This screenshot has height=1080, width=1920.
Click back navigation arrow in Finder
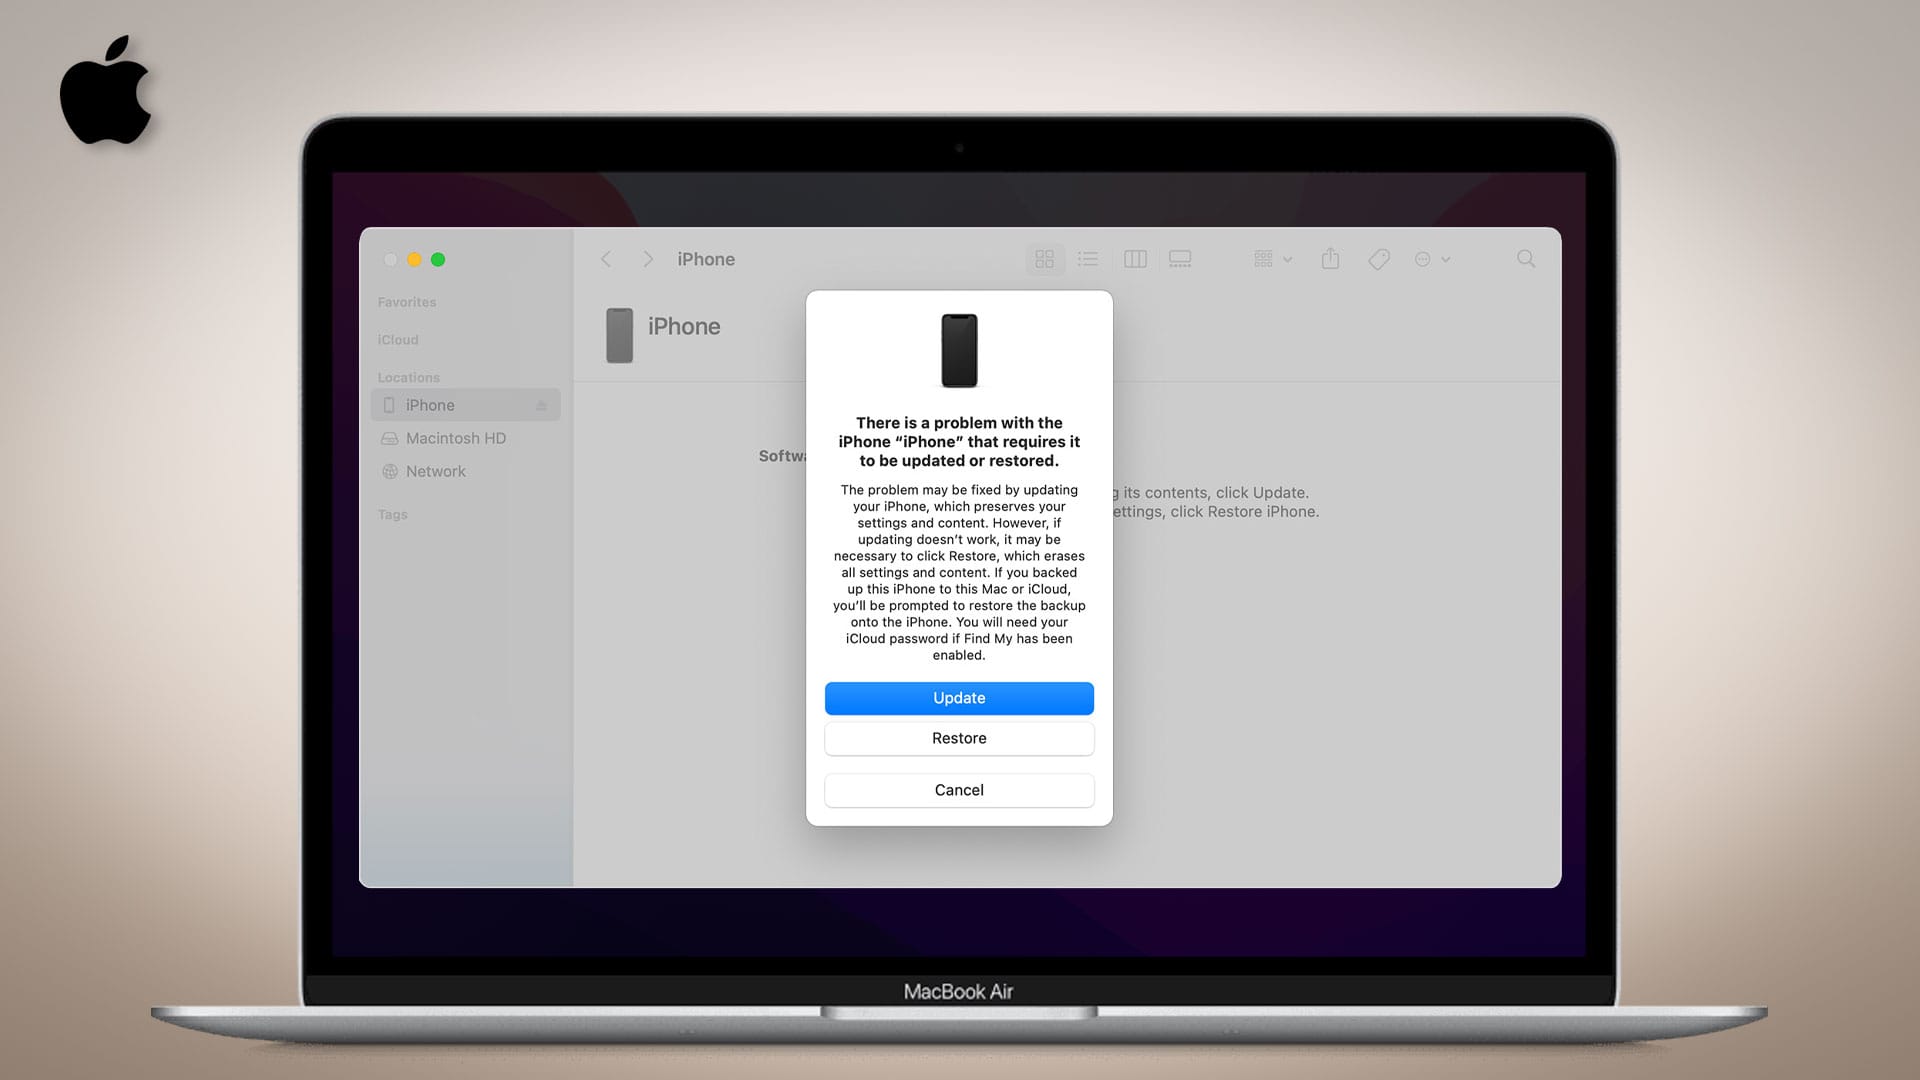(x=607, y=258)
